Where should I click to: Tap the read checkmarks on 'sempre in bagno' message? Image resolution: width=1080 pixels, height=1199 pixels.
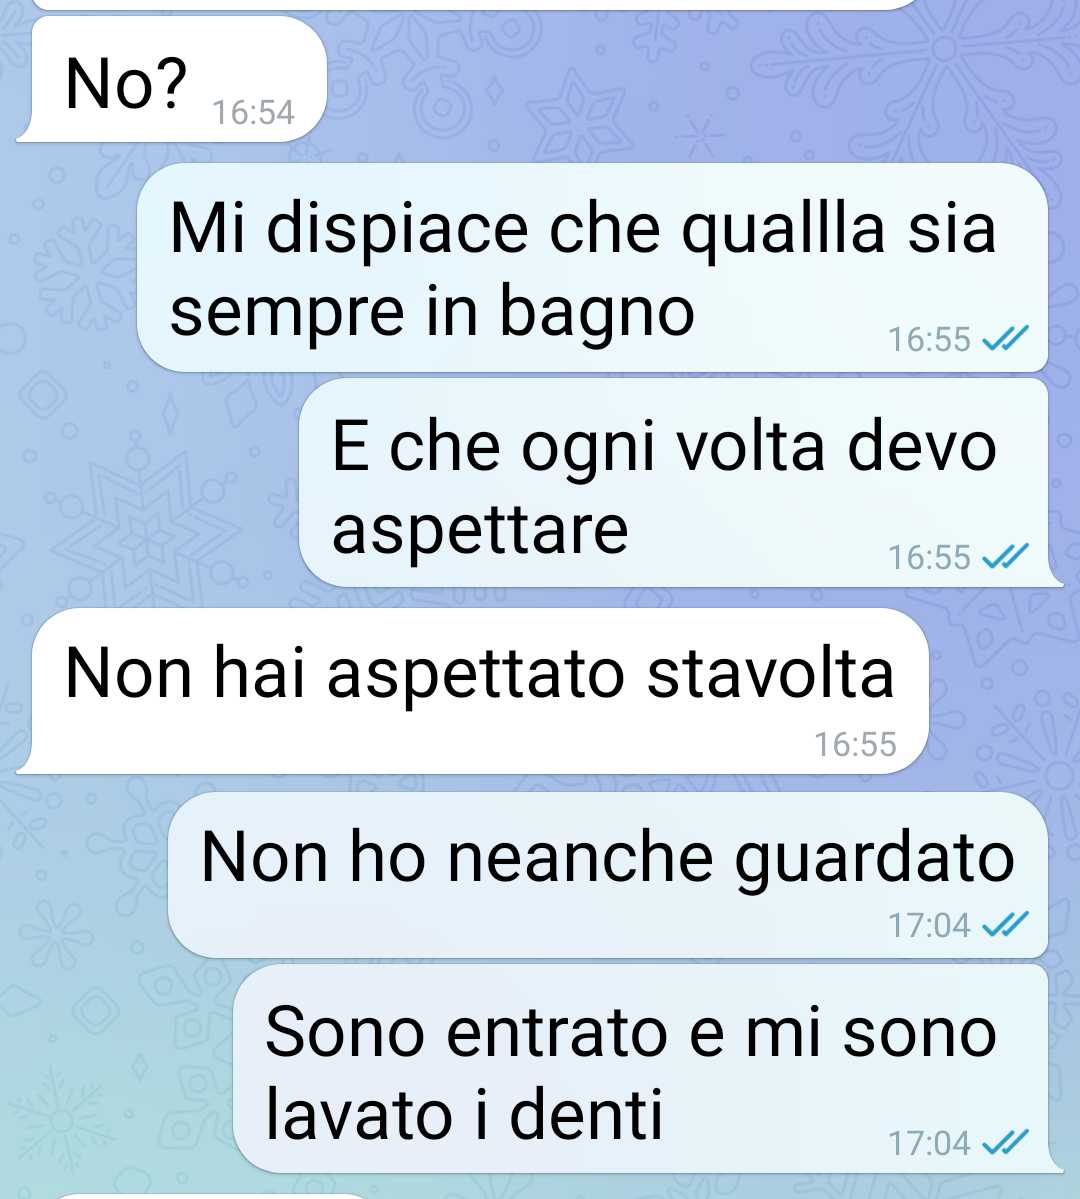1005,338
